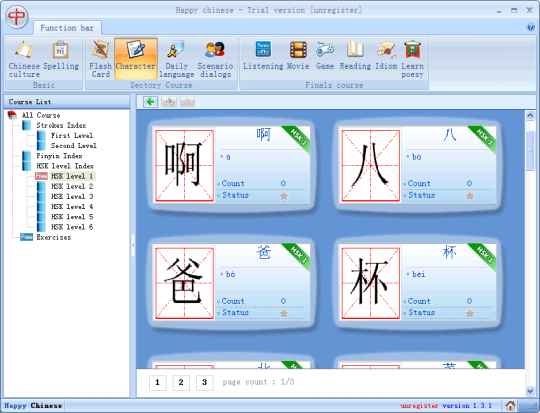
Task: Click the home icon in status bar
Action: point(510,405)
